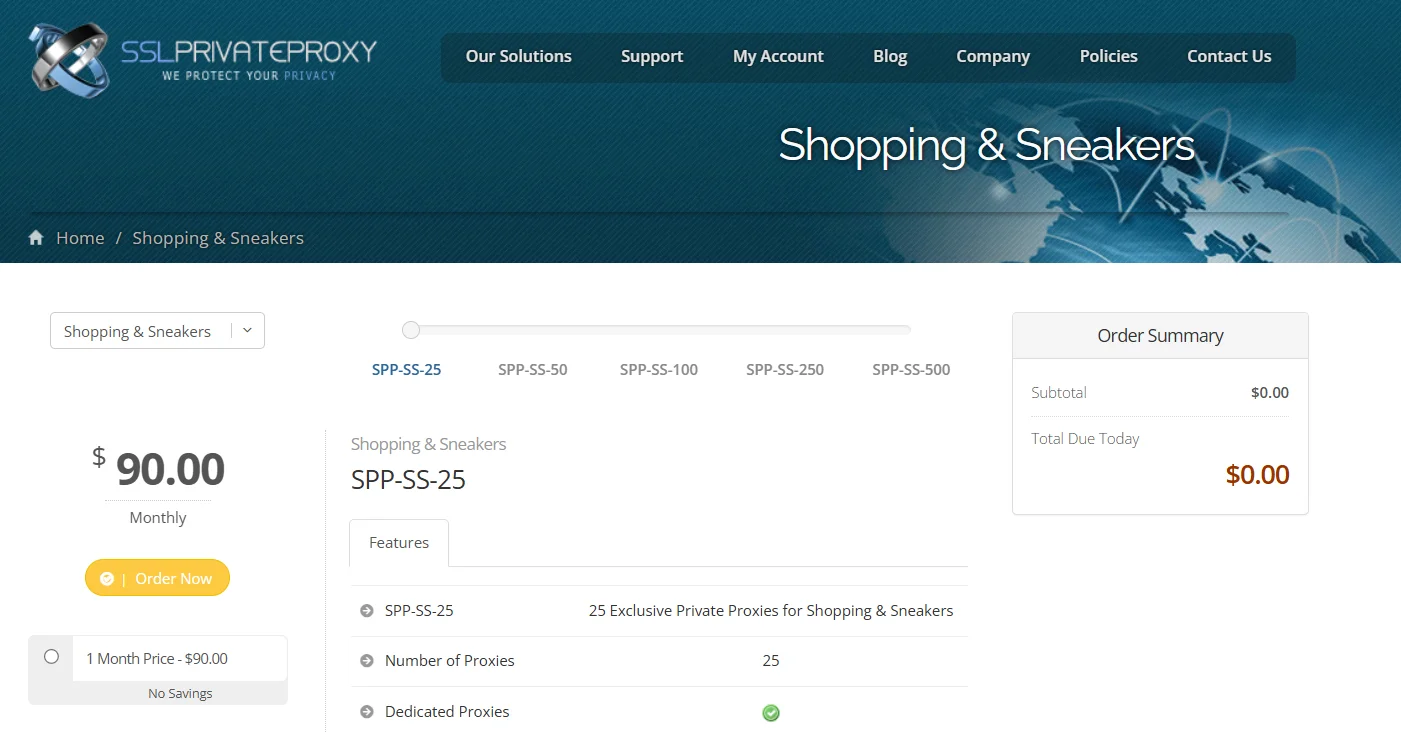Select the 1 Month Price radio button
This screenshot has height=732, width=1401.
pos(51,657)
